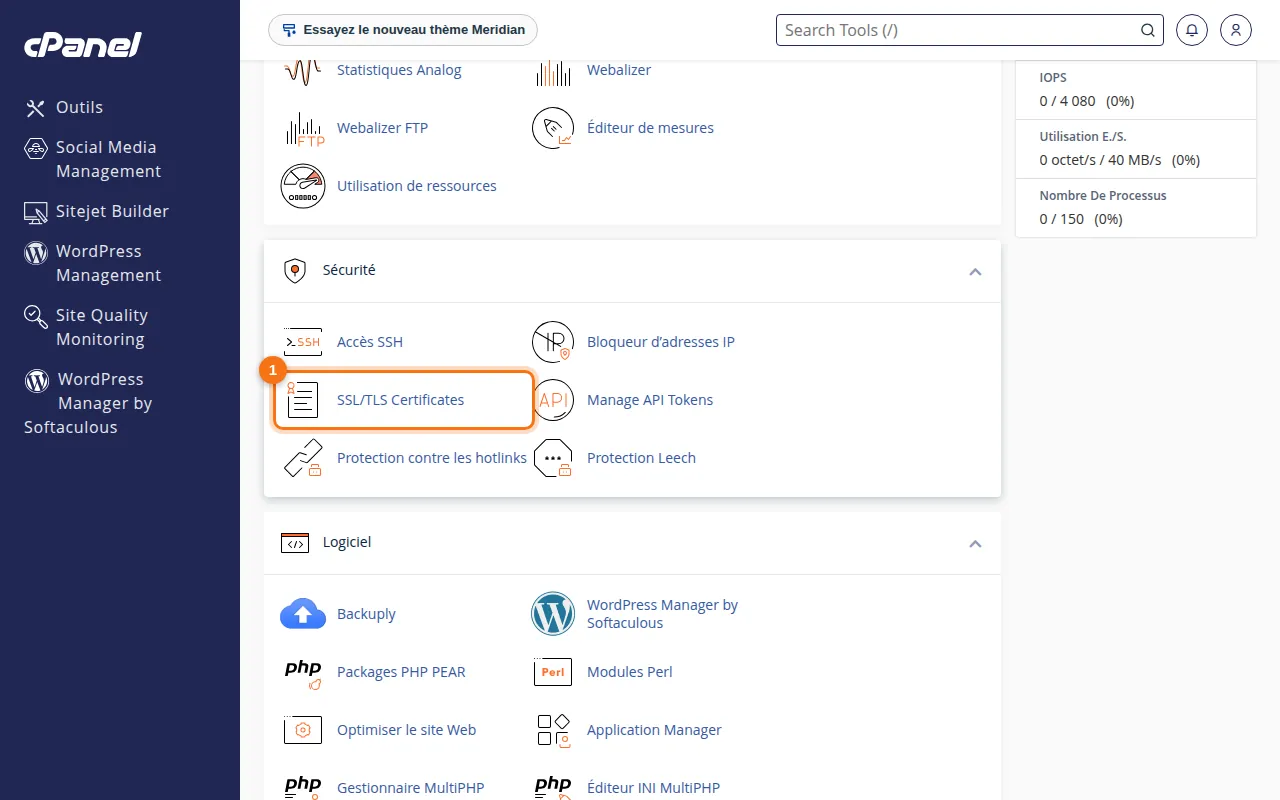This screenshot has height=800, width=1280.
Task: Click Manage API Tokens icon
Action: (x=553, y=400)
